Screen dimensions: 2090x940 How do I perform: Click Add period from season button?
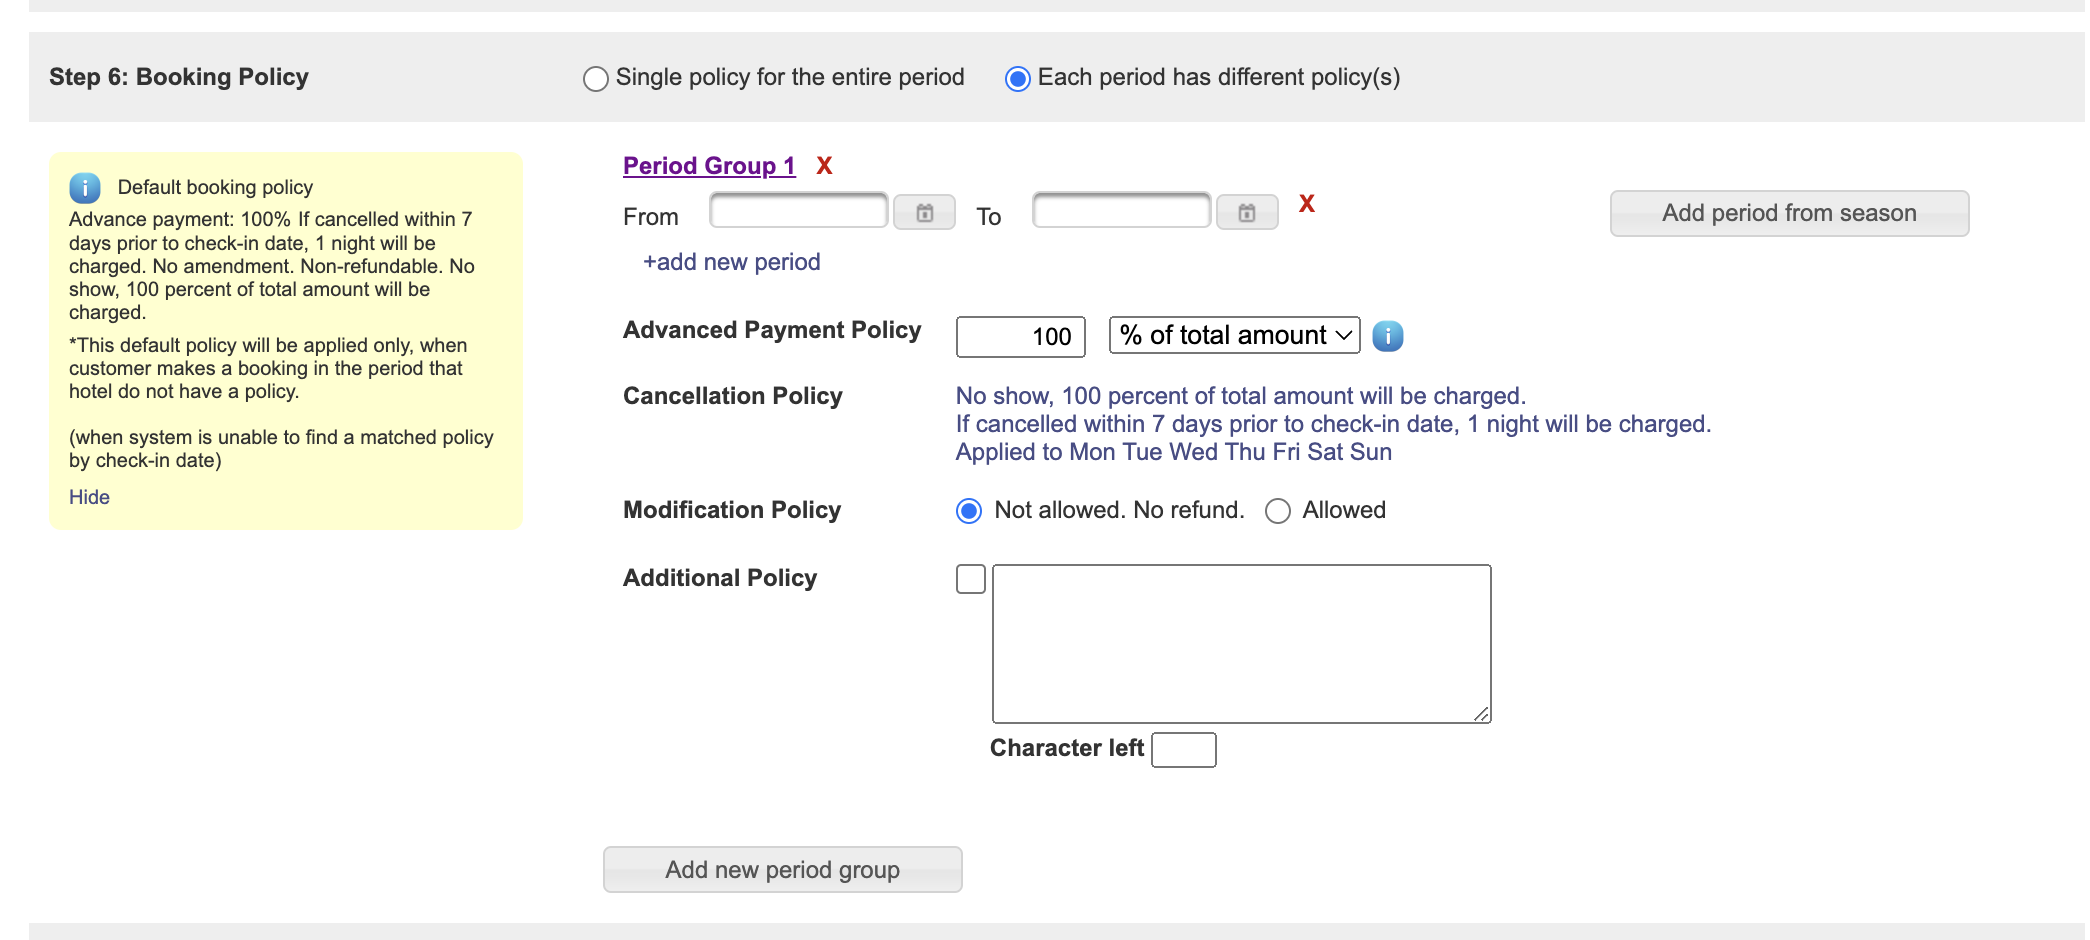pyautogui.click(x=1788, y=213)
